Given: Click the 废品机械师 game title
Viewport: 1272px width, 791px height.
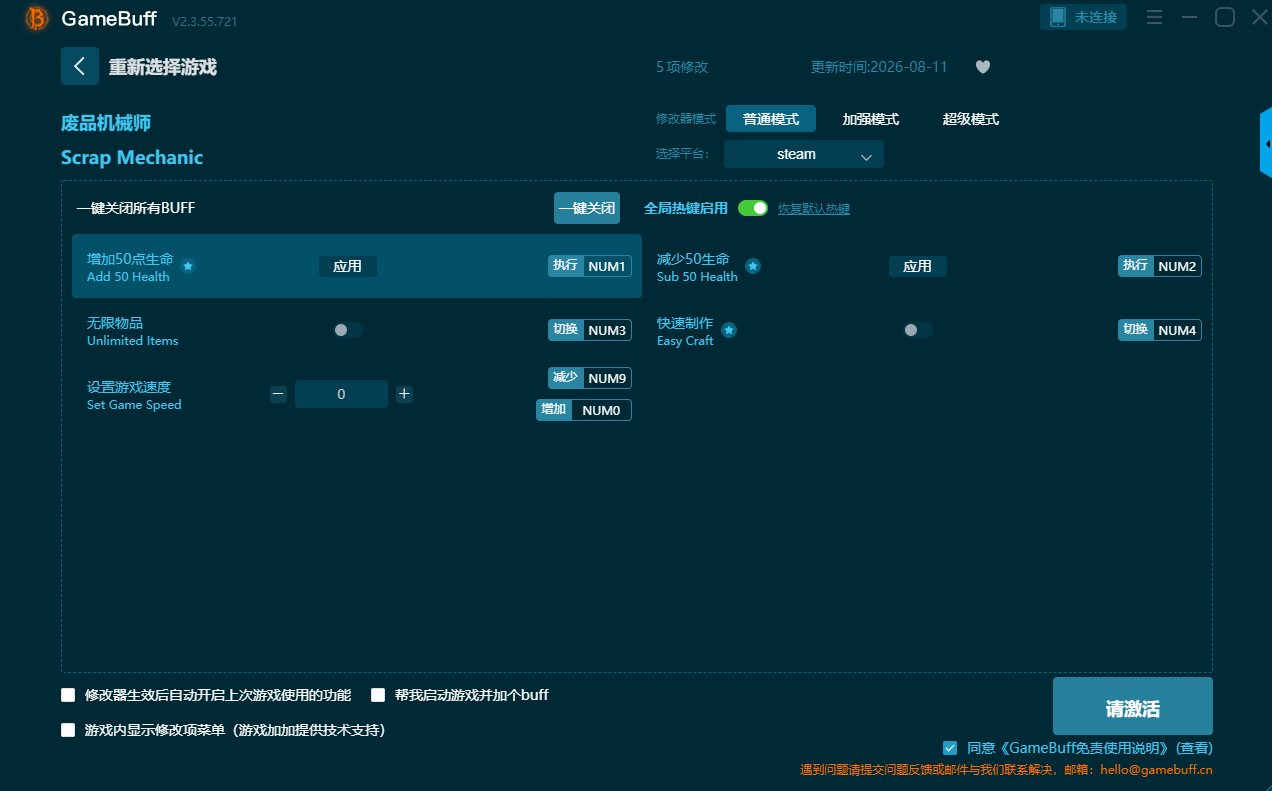Looking at the screenshot, I should pos(106,123).
